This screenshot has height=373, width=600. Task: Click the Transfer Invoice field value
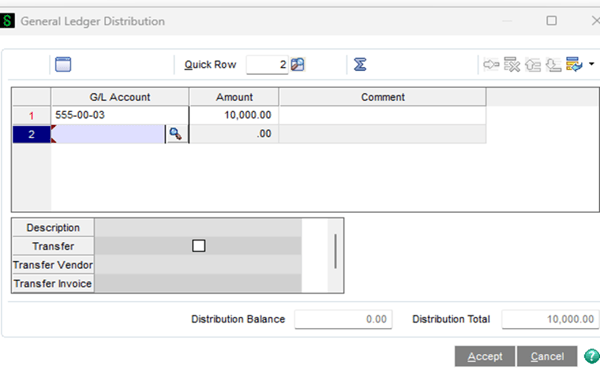pyautogui.click(x=198, y=283)
